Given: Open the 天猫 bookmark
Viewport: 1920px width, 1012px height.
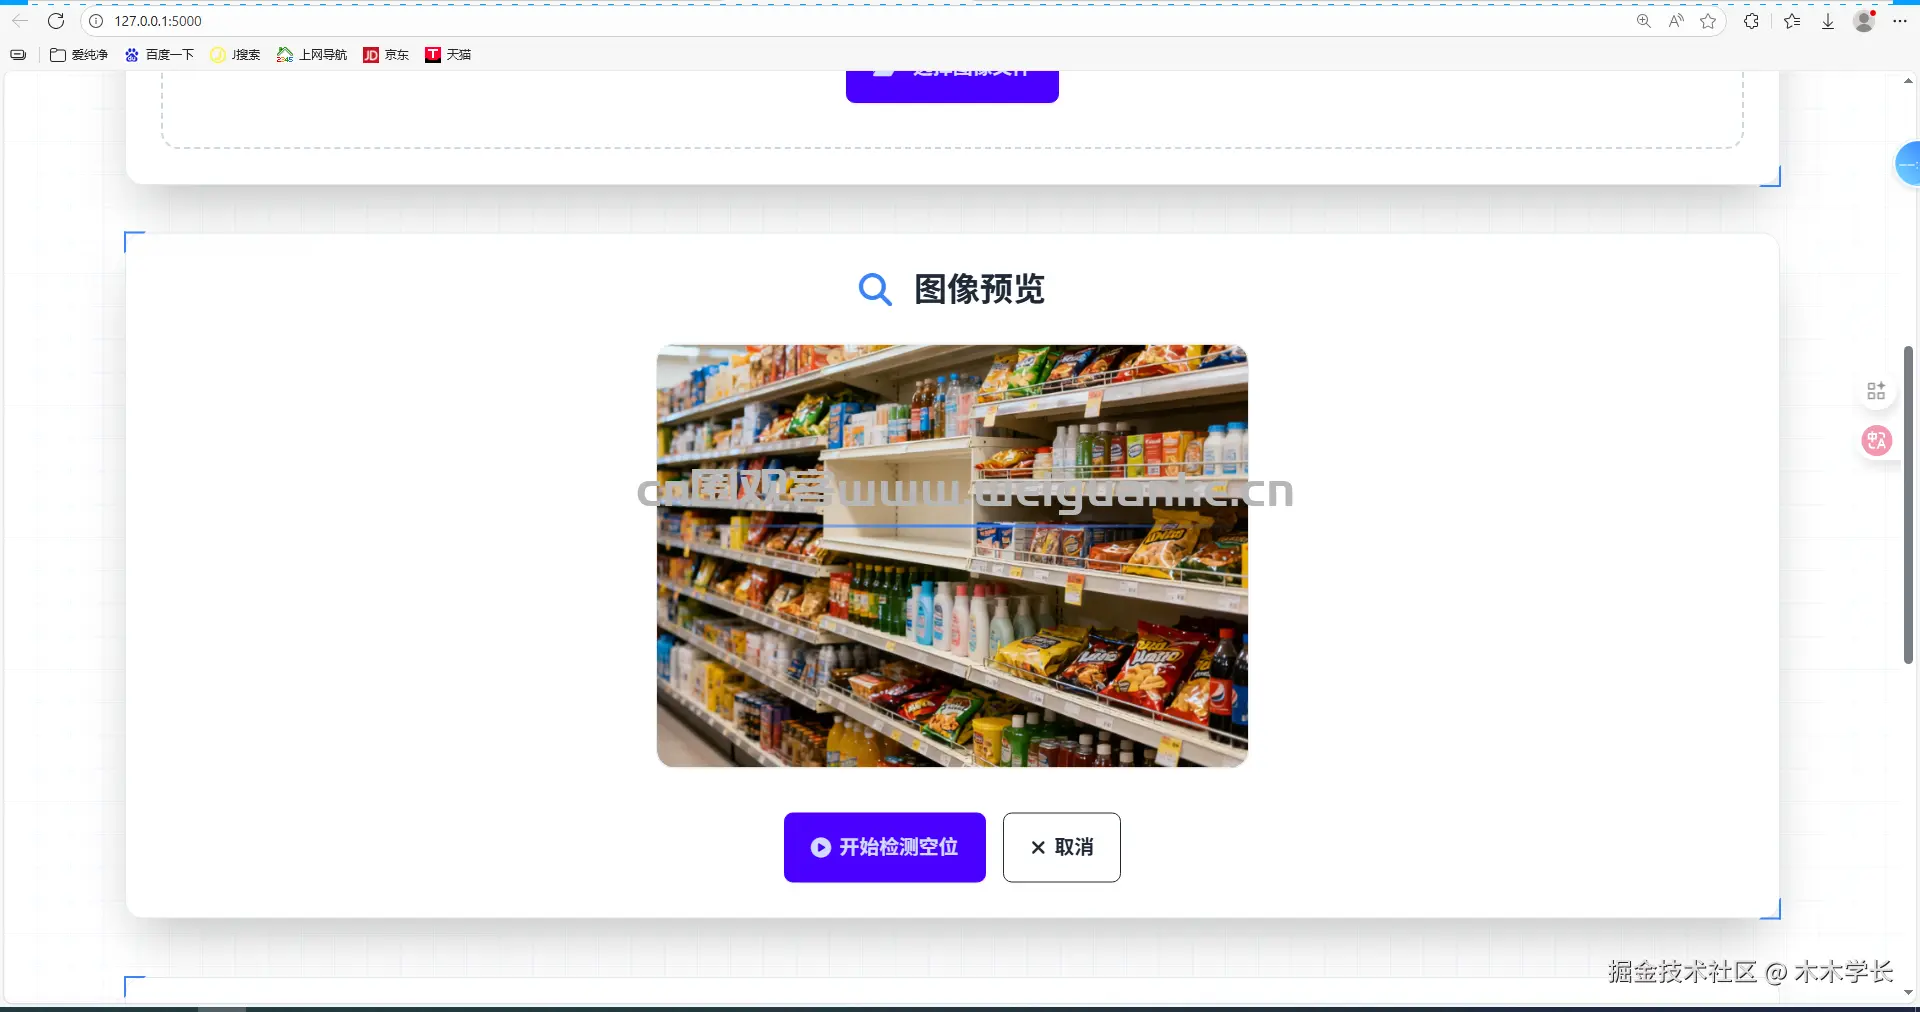Looking at the screenshot, I should coord(448,55).
